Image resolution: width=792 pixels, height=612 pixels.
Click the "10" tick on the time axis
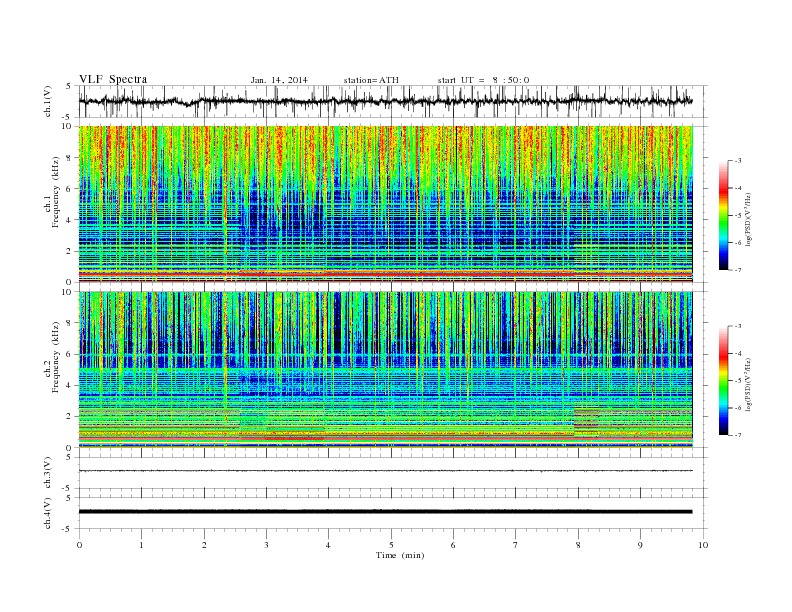(x=703, y=545)
